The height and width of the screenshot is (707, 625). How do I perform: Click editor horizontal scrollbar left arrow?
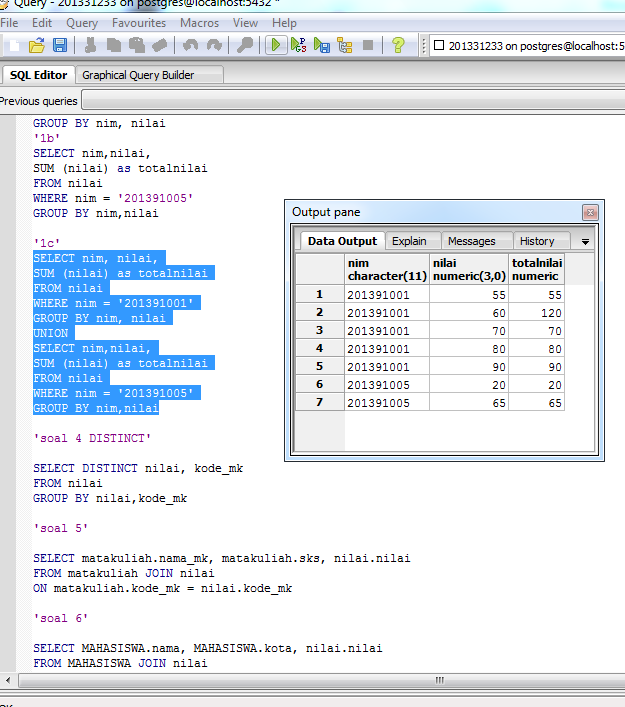pos(8,680)
